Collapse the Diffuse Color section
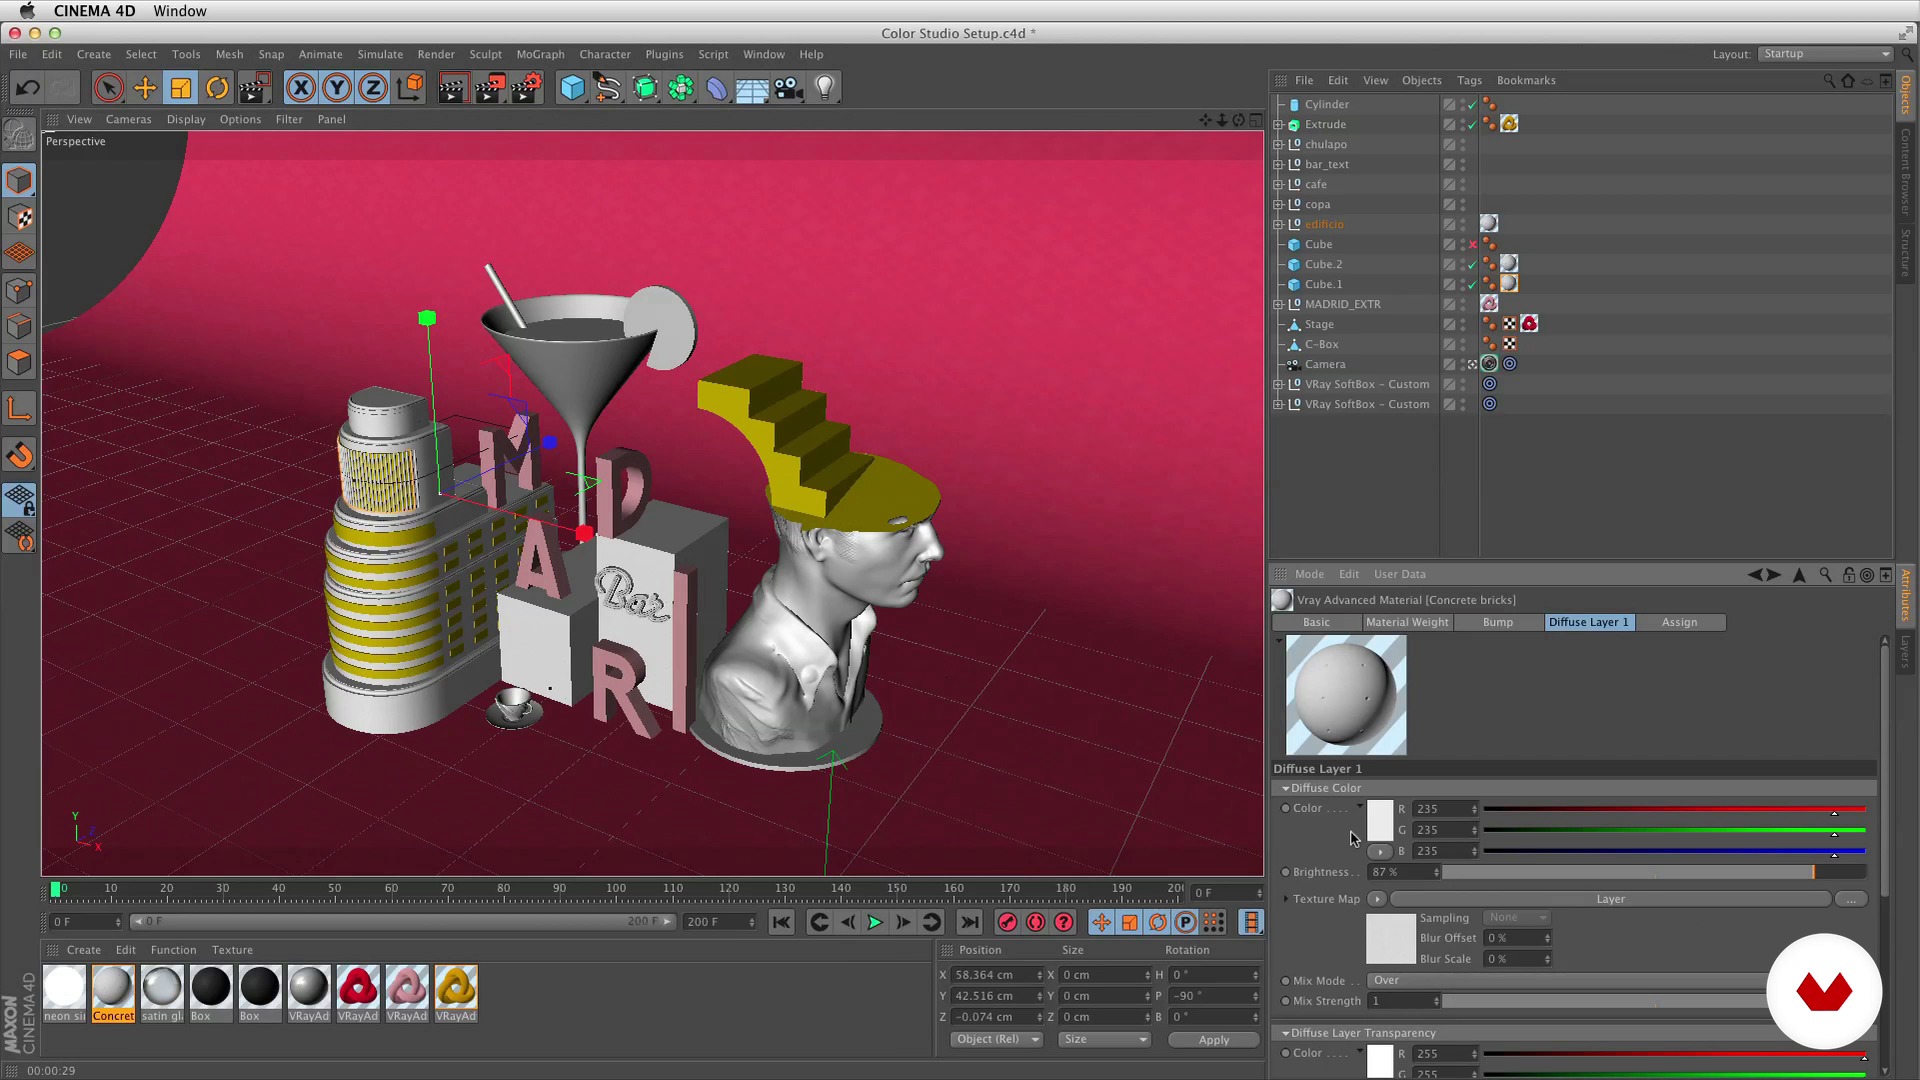The image size is (1920, 1080). click(1285, 788)
